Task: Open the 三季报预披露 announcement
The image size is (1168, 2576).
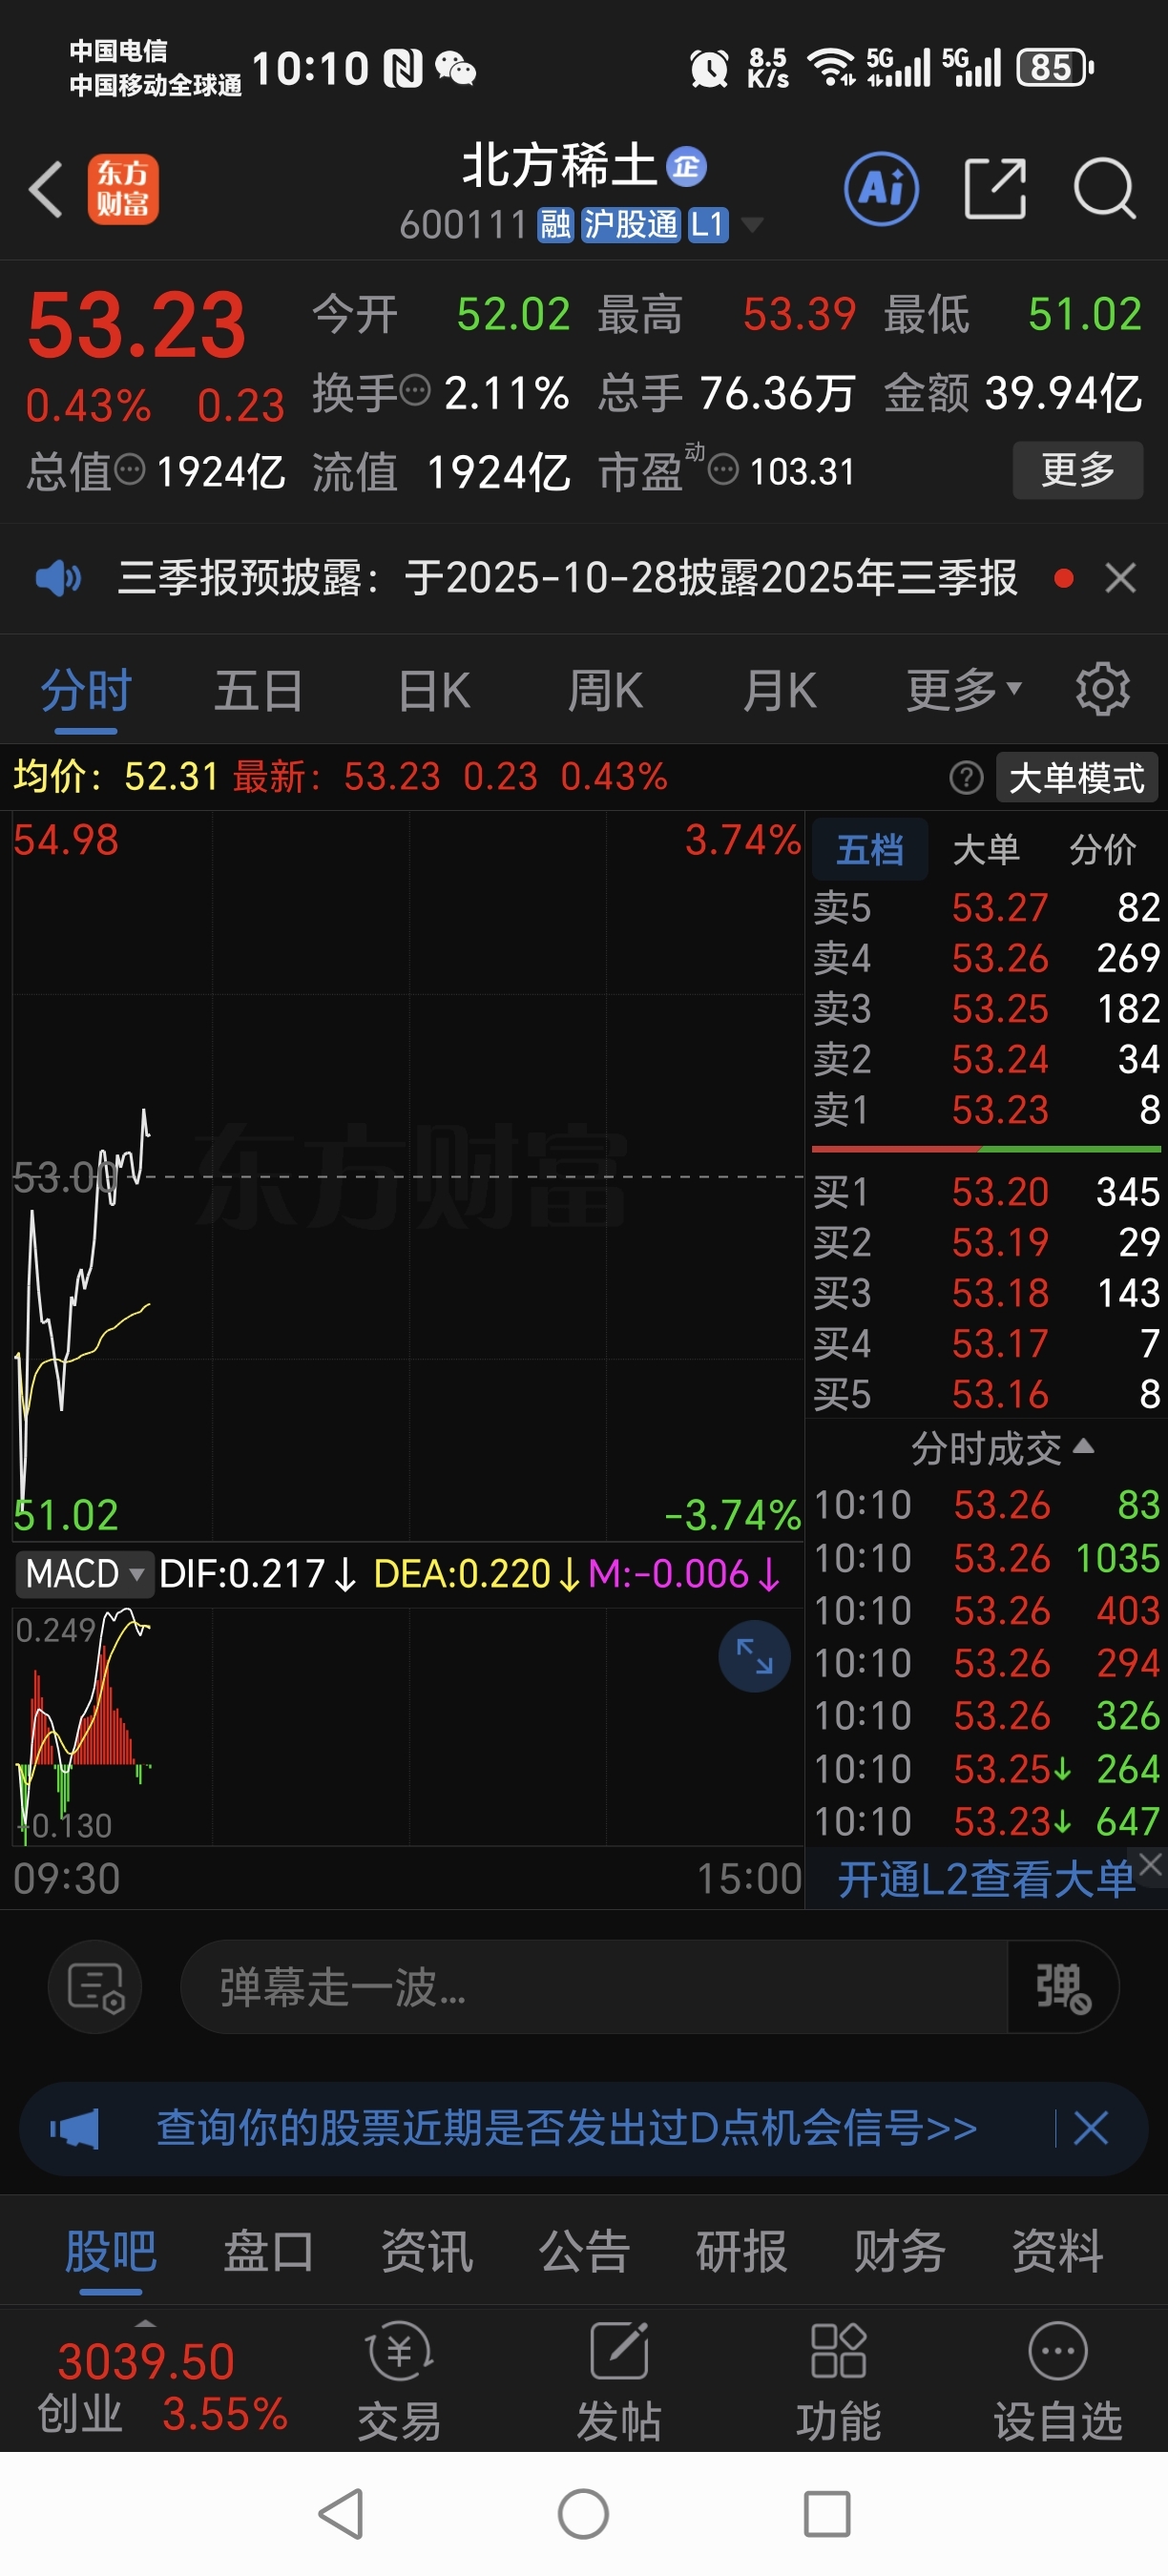Action: coord(567,578)
